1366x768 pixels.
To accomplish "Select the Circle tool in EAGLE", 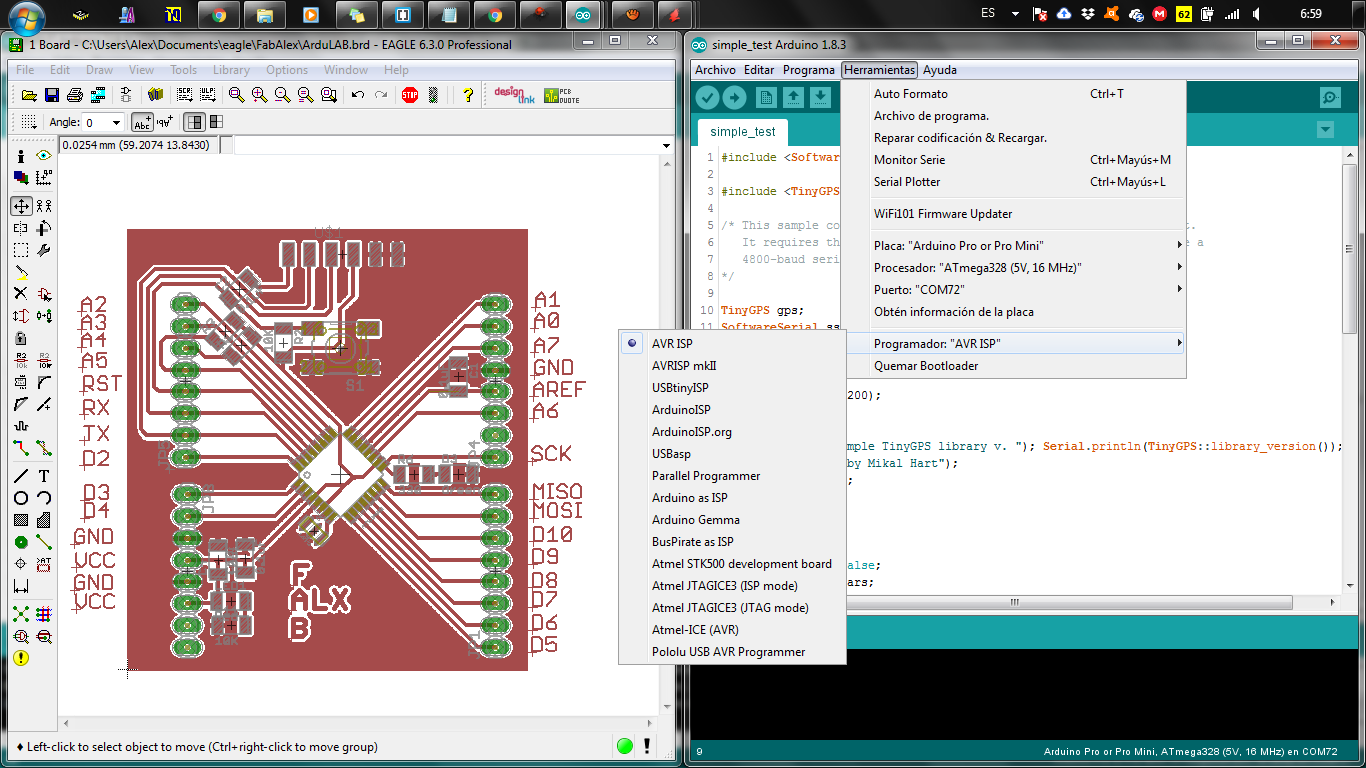I will coord(21,498).
